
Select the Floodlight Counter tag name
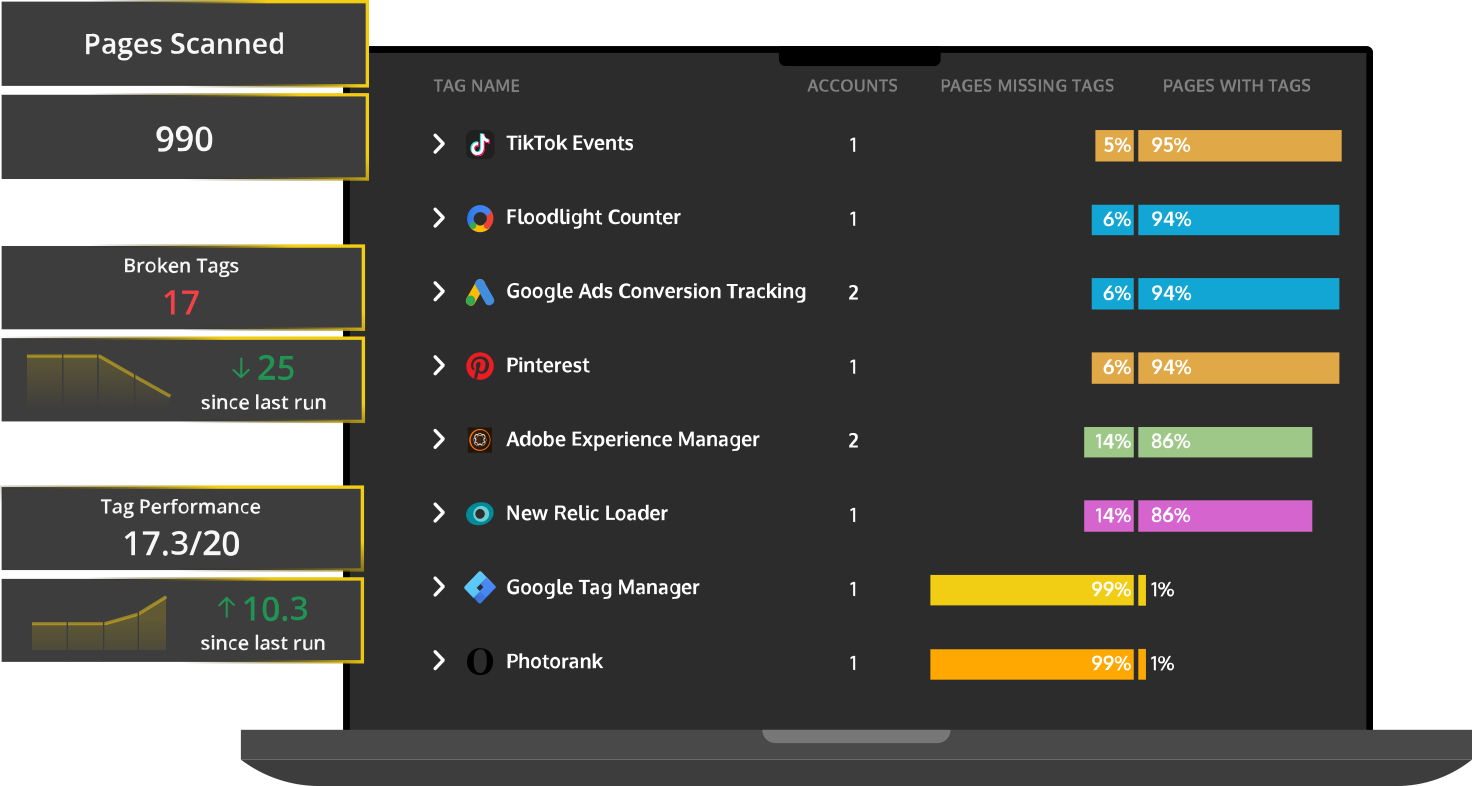coord(593,217)
